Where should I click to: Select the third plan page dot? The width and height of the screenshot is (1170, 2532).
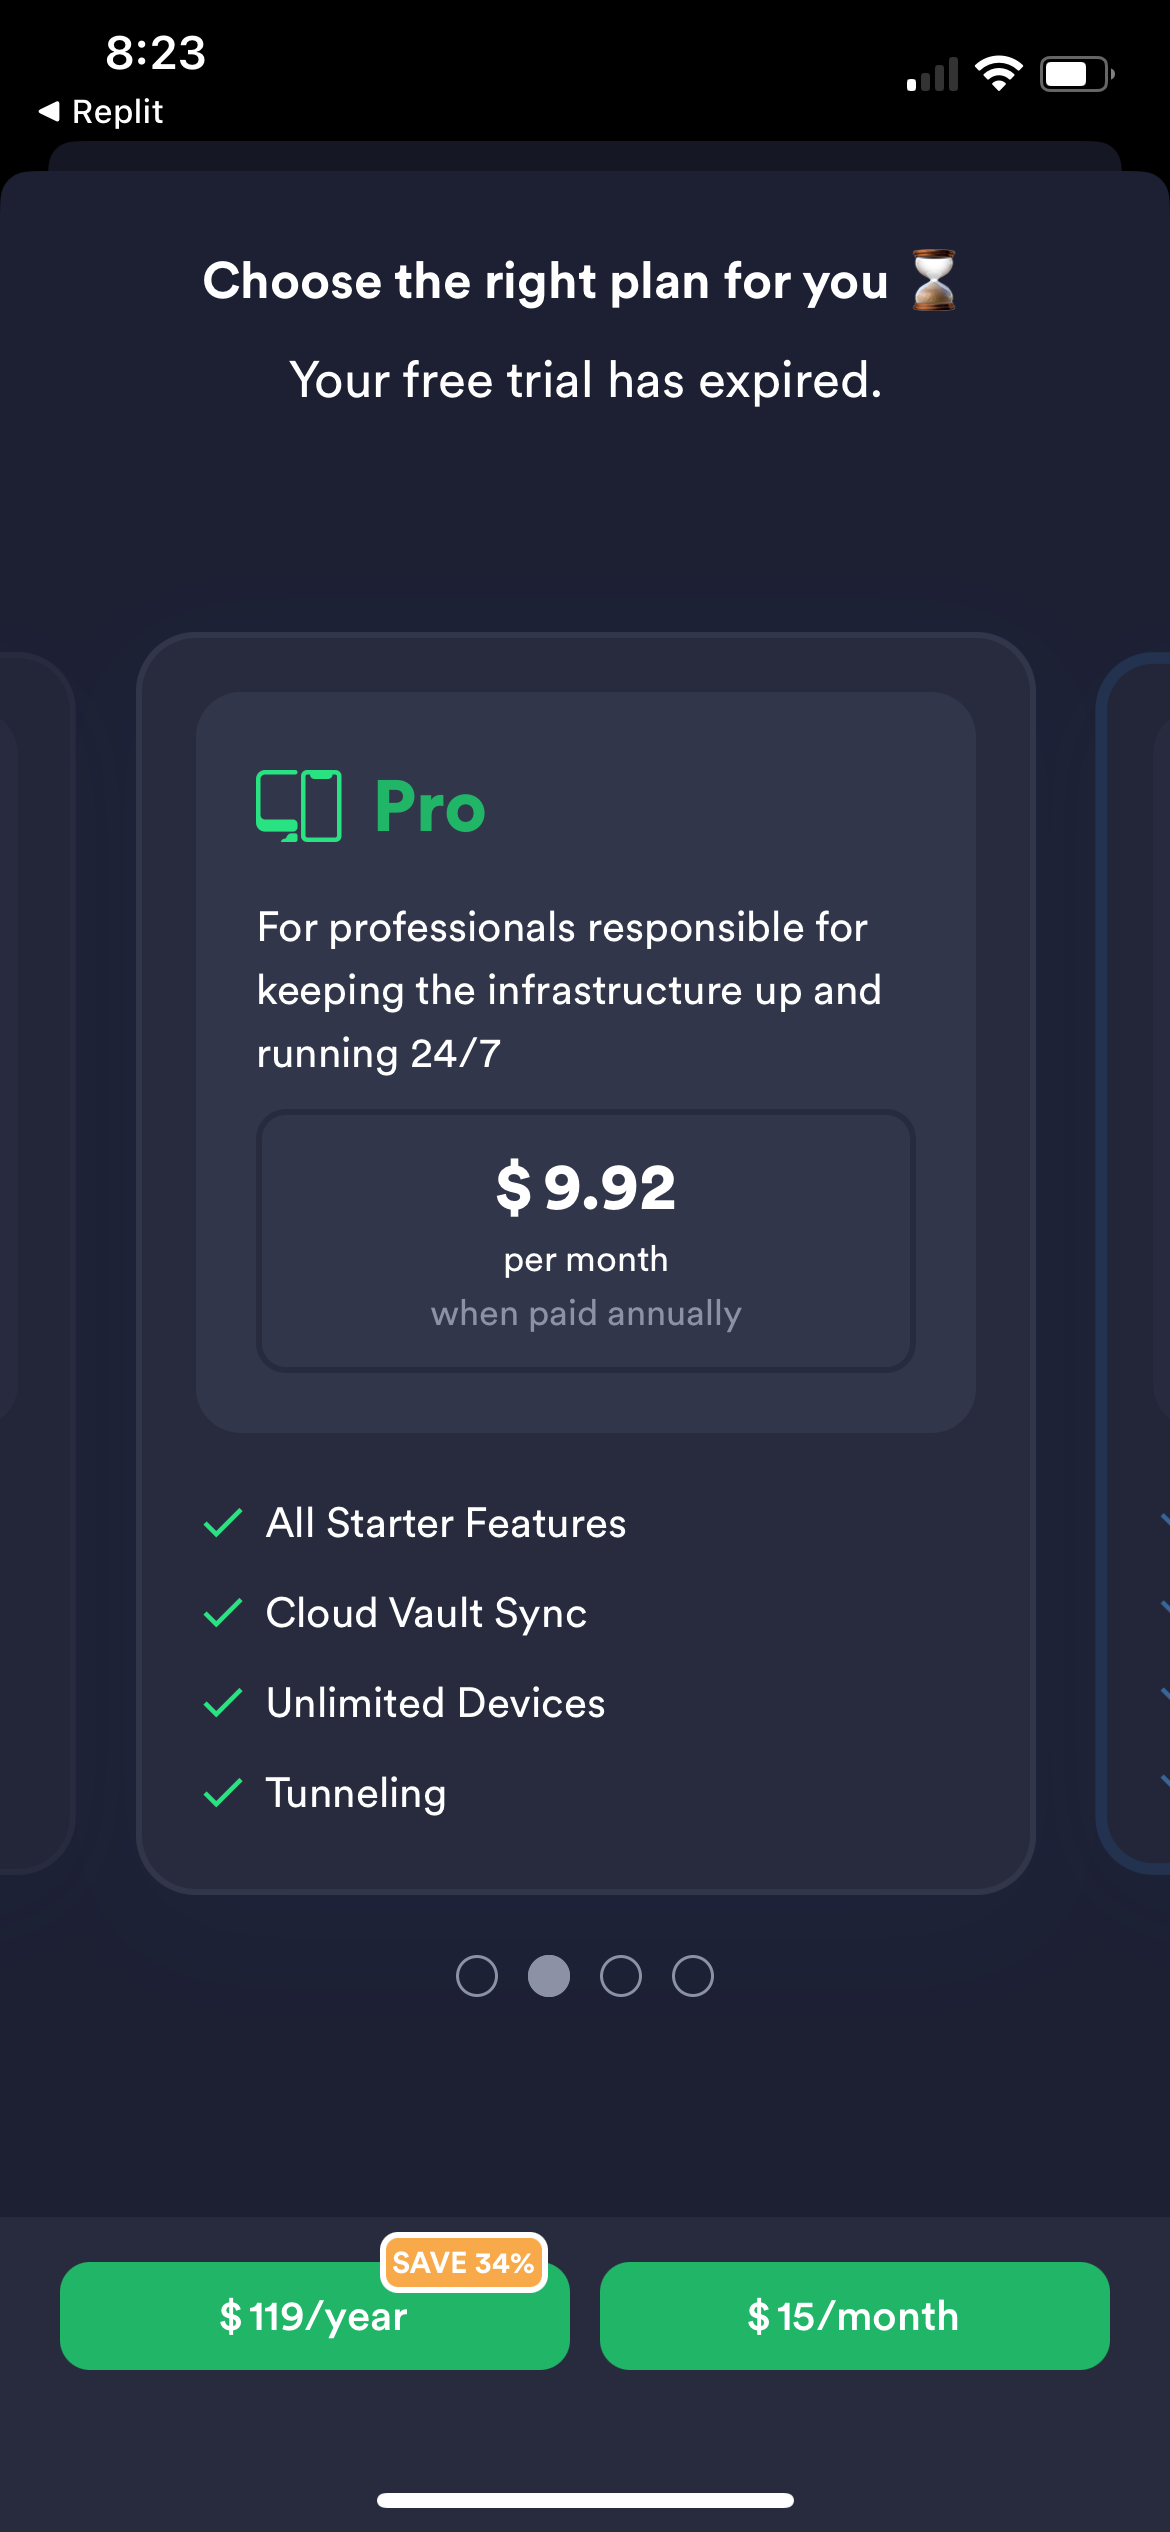(621, 1976)
